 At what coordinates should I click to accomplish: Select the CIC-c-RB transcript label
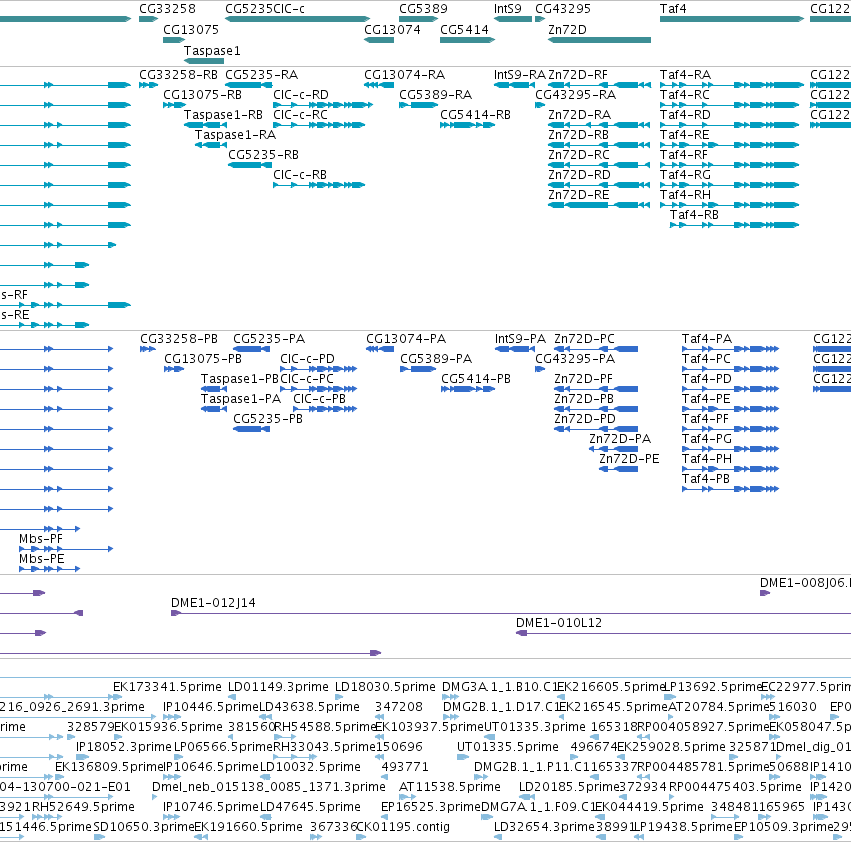(300, 175)
